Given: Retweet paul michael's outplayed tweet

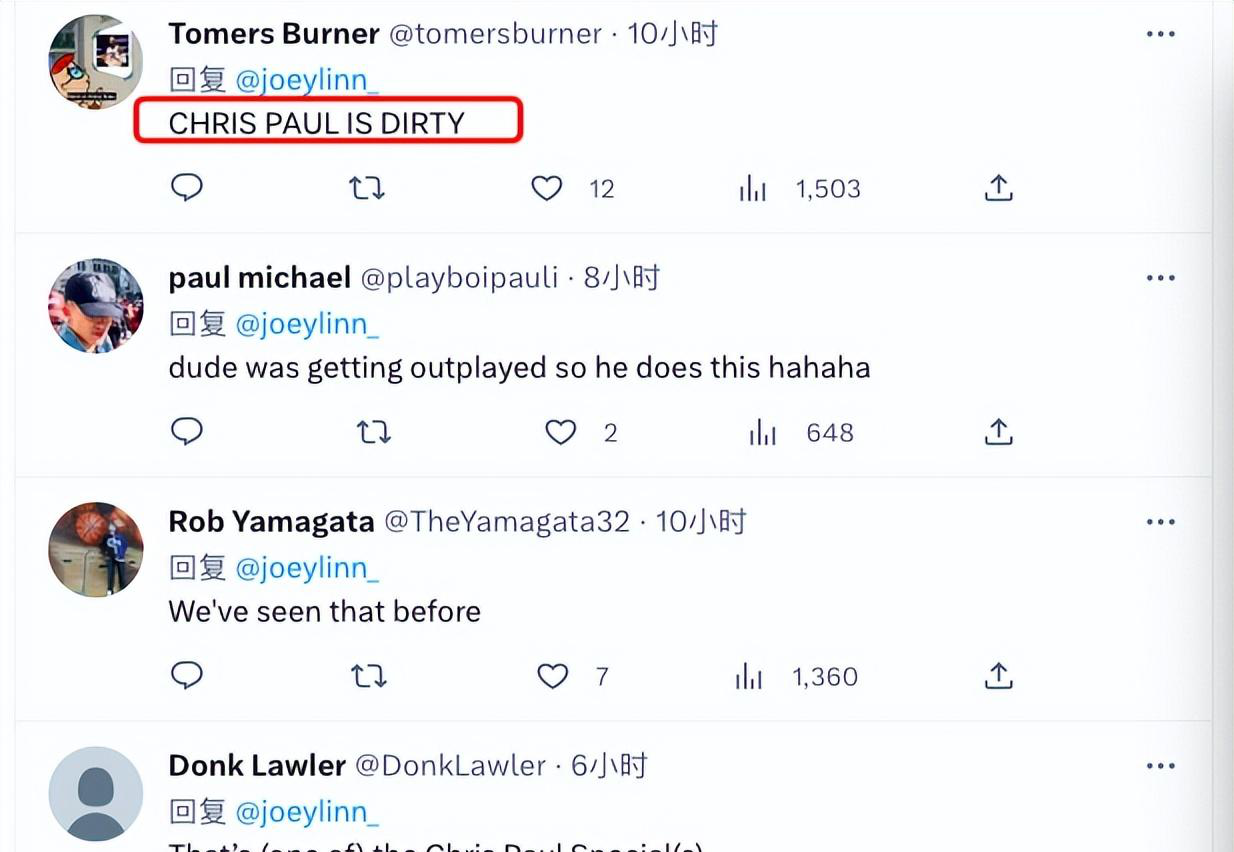Looking at the screenshot, I should 374,432.
